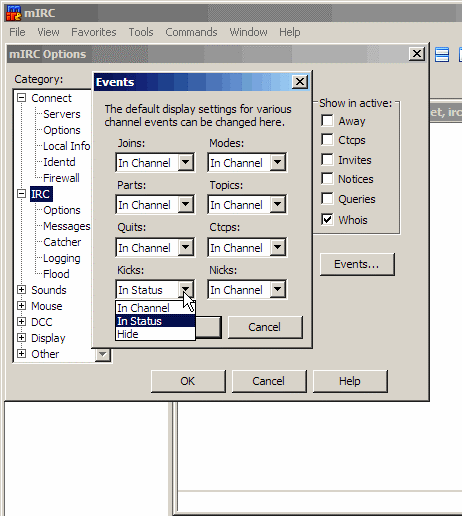Tick the Notices checkbox

tap(327, 179)
